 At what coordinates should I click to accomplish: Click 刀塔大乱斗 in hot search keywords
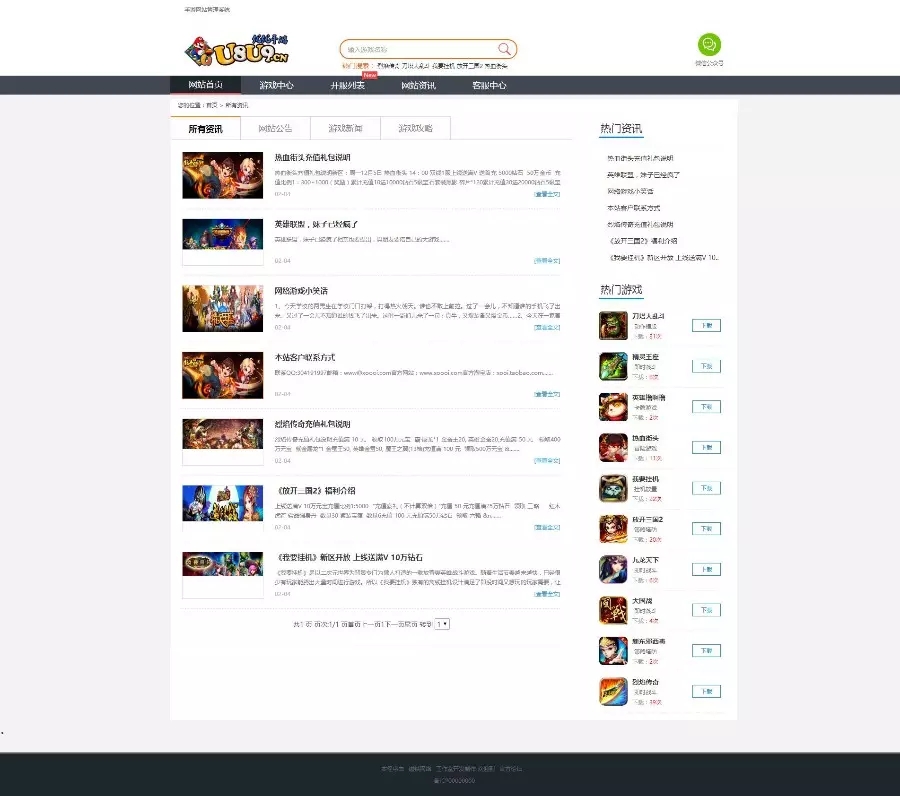[x=415, y=66]
